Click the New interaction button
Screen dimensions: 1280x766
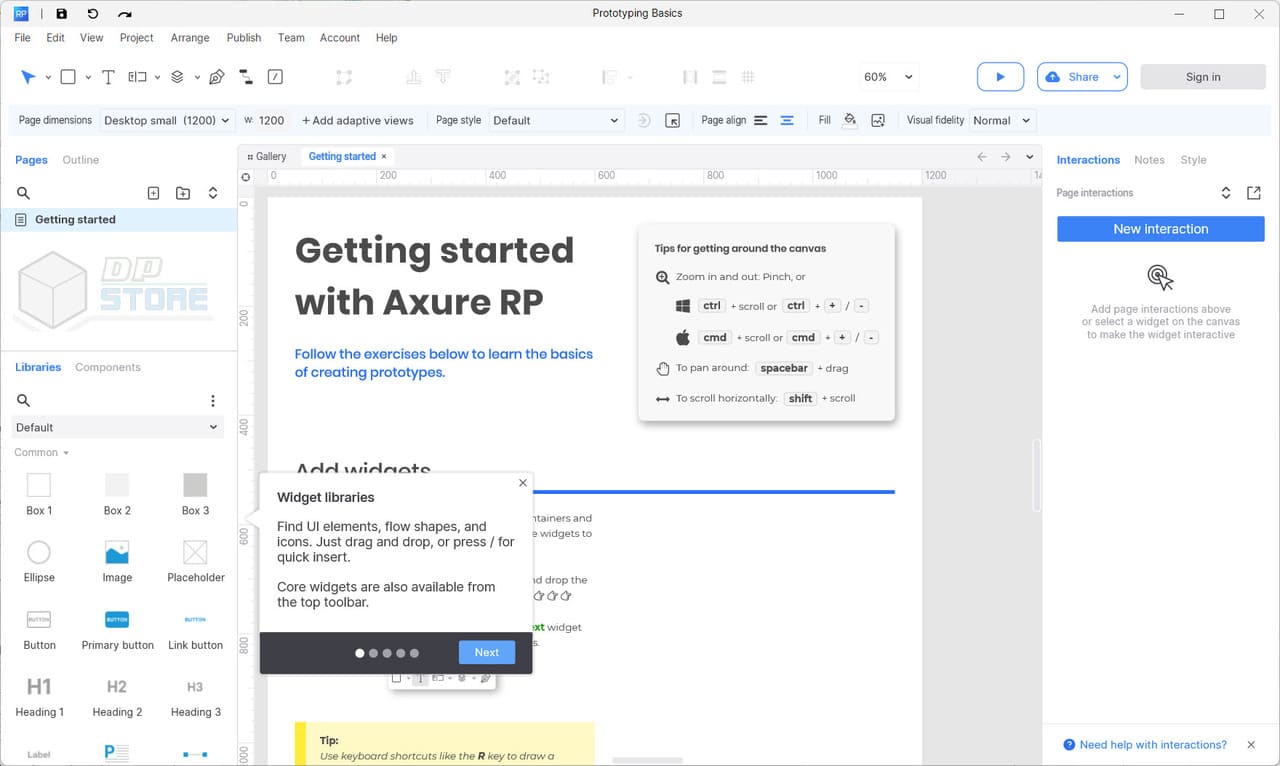coord(1161,229)
